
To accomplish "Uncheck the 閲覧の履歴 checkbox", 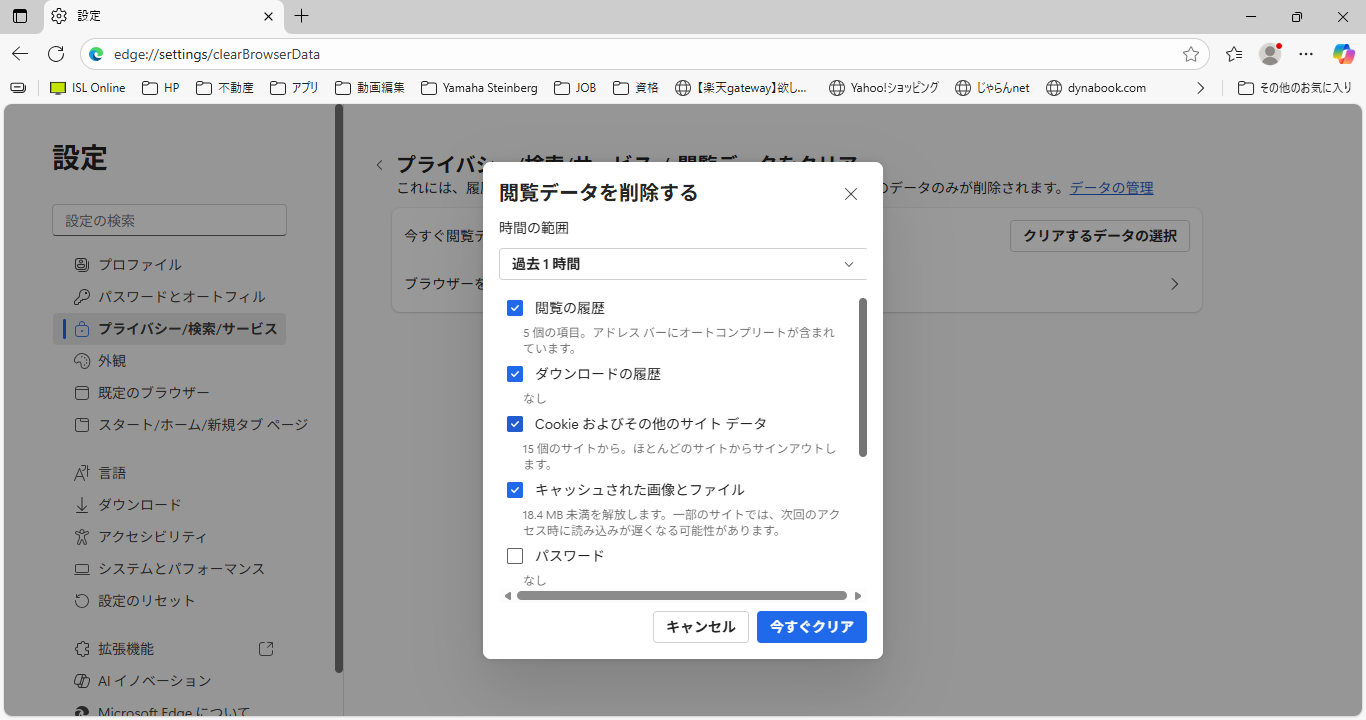I will (x=515, y=308).
